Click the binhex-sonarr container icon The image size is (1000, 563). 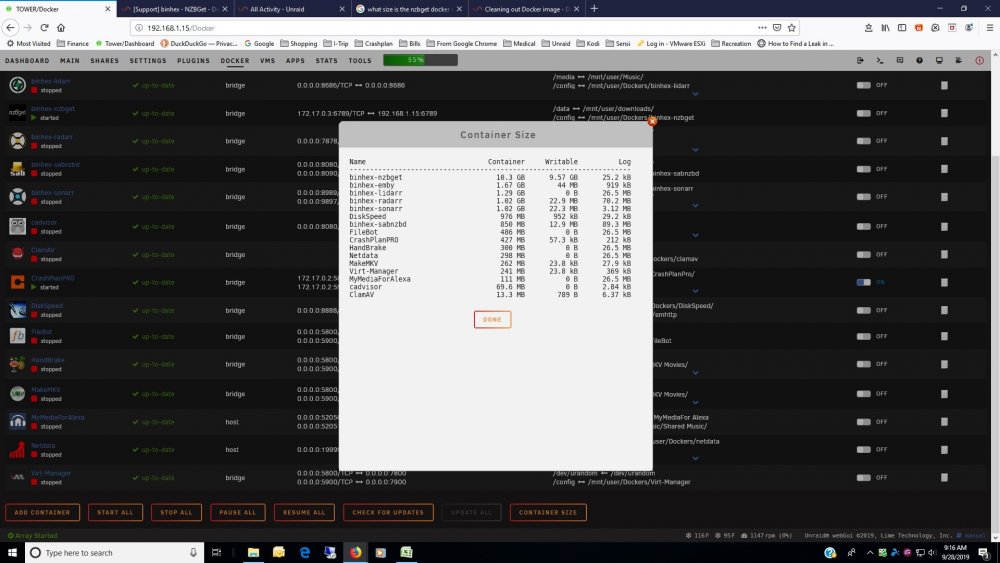point(17,196)
